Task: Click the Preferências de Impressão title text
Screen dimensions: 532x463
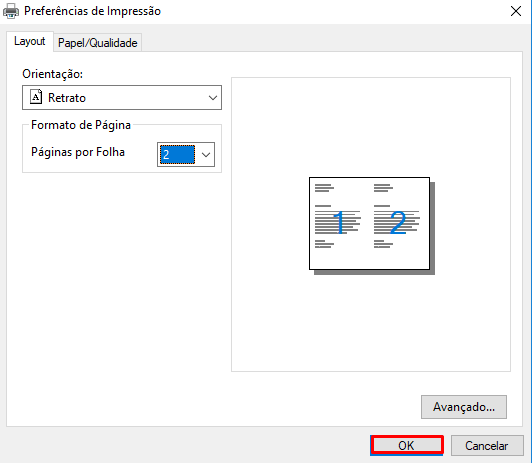Action: (x=92, y=11)
